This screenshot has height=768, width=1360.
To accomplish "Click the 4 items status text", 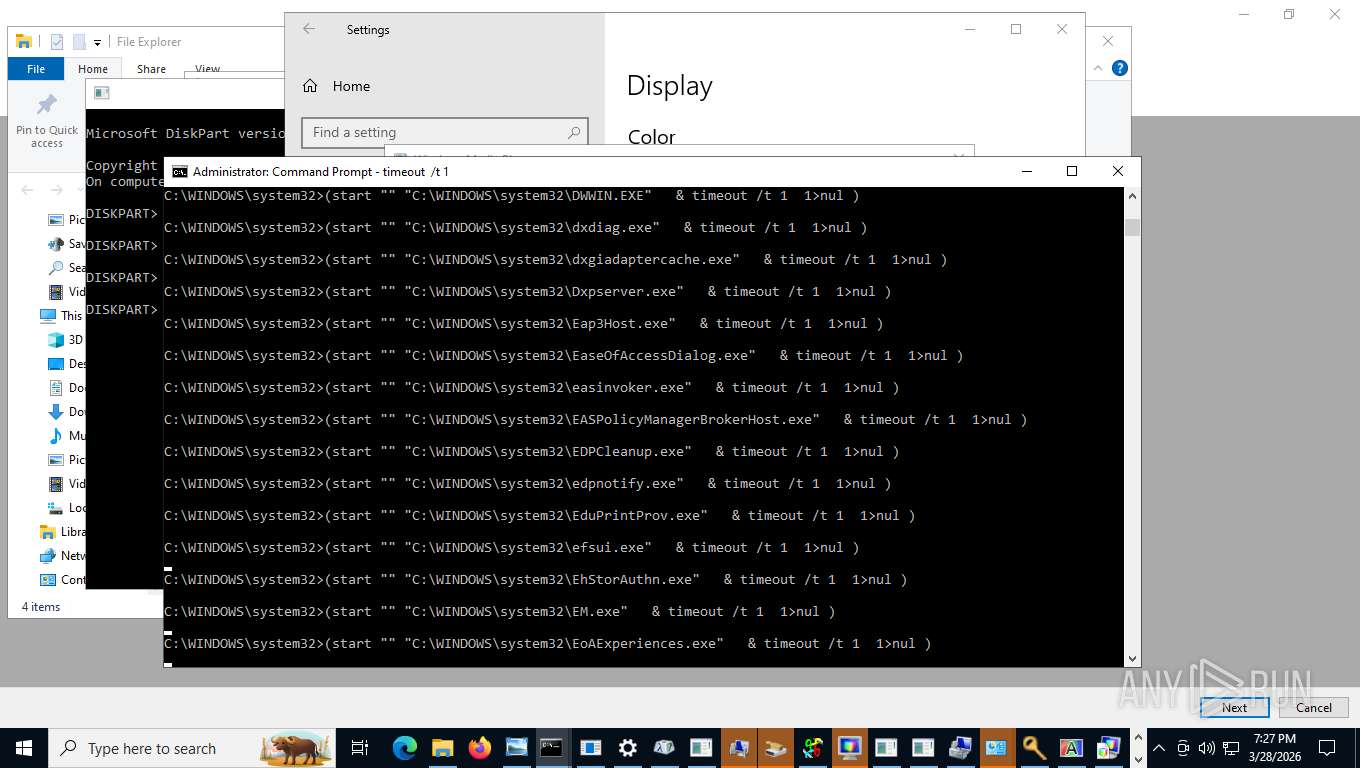I will click(x=41, y=607).
